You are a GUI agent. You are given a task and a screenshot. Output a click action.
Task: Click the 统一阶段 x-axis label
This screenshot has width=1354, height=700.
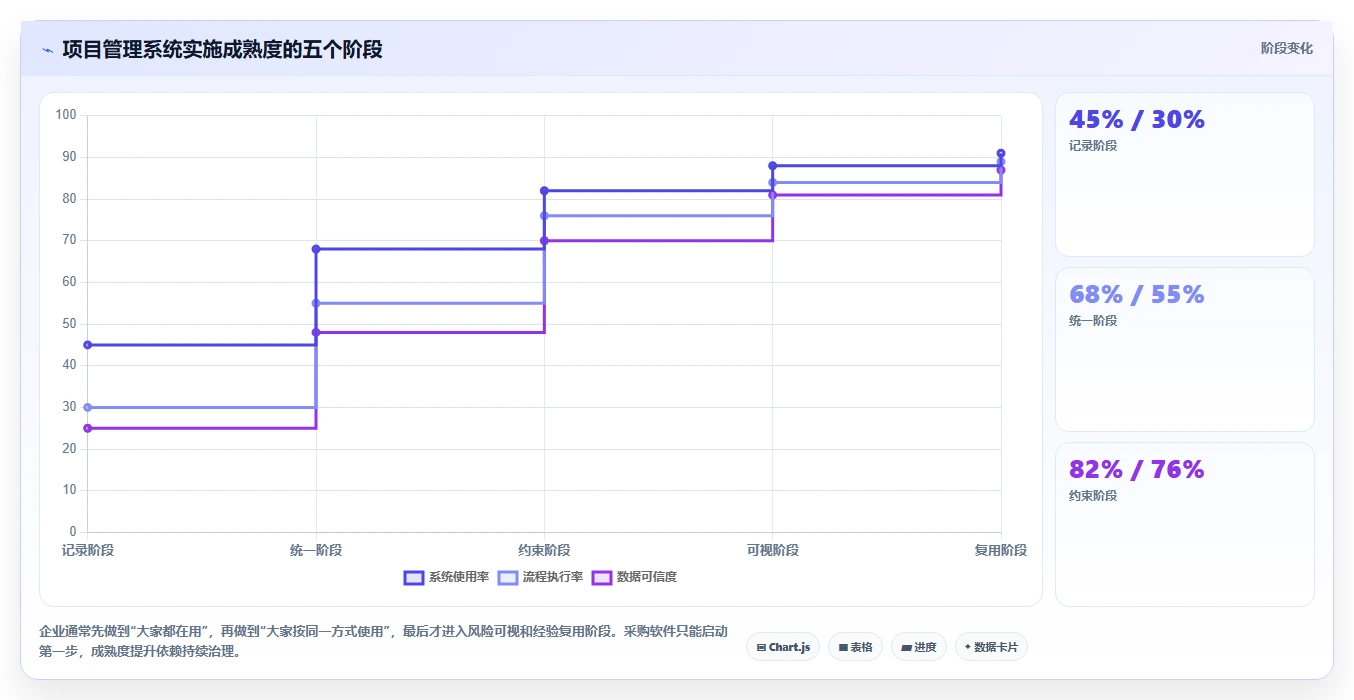click(x=316, y=550)
